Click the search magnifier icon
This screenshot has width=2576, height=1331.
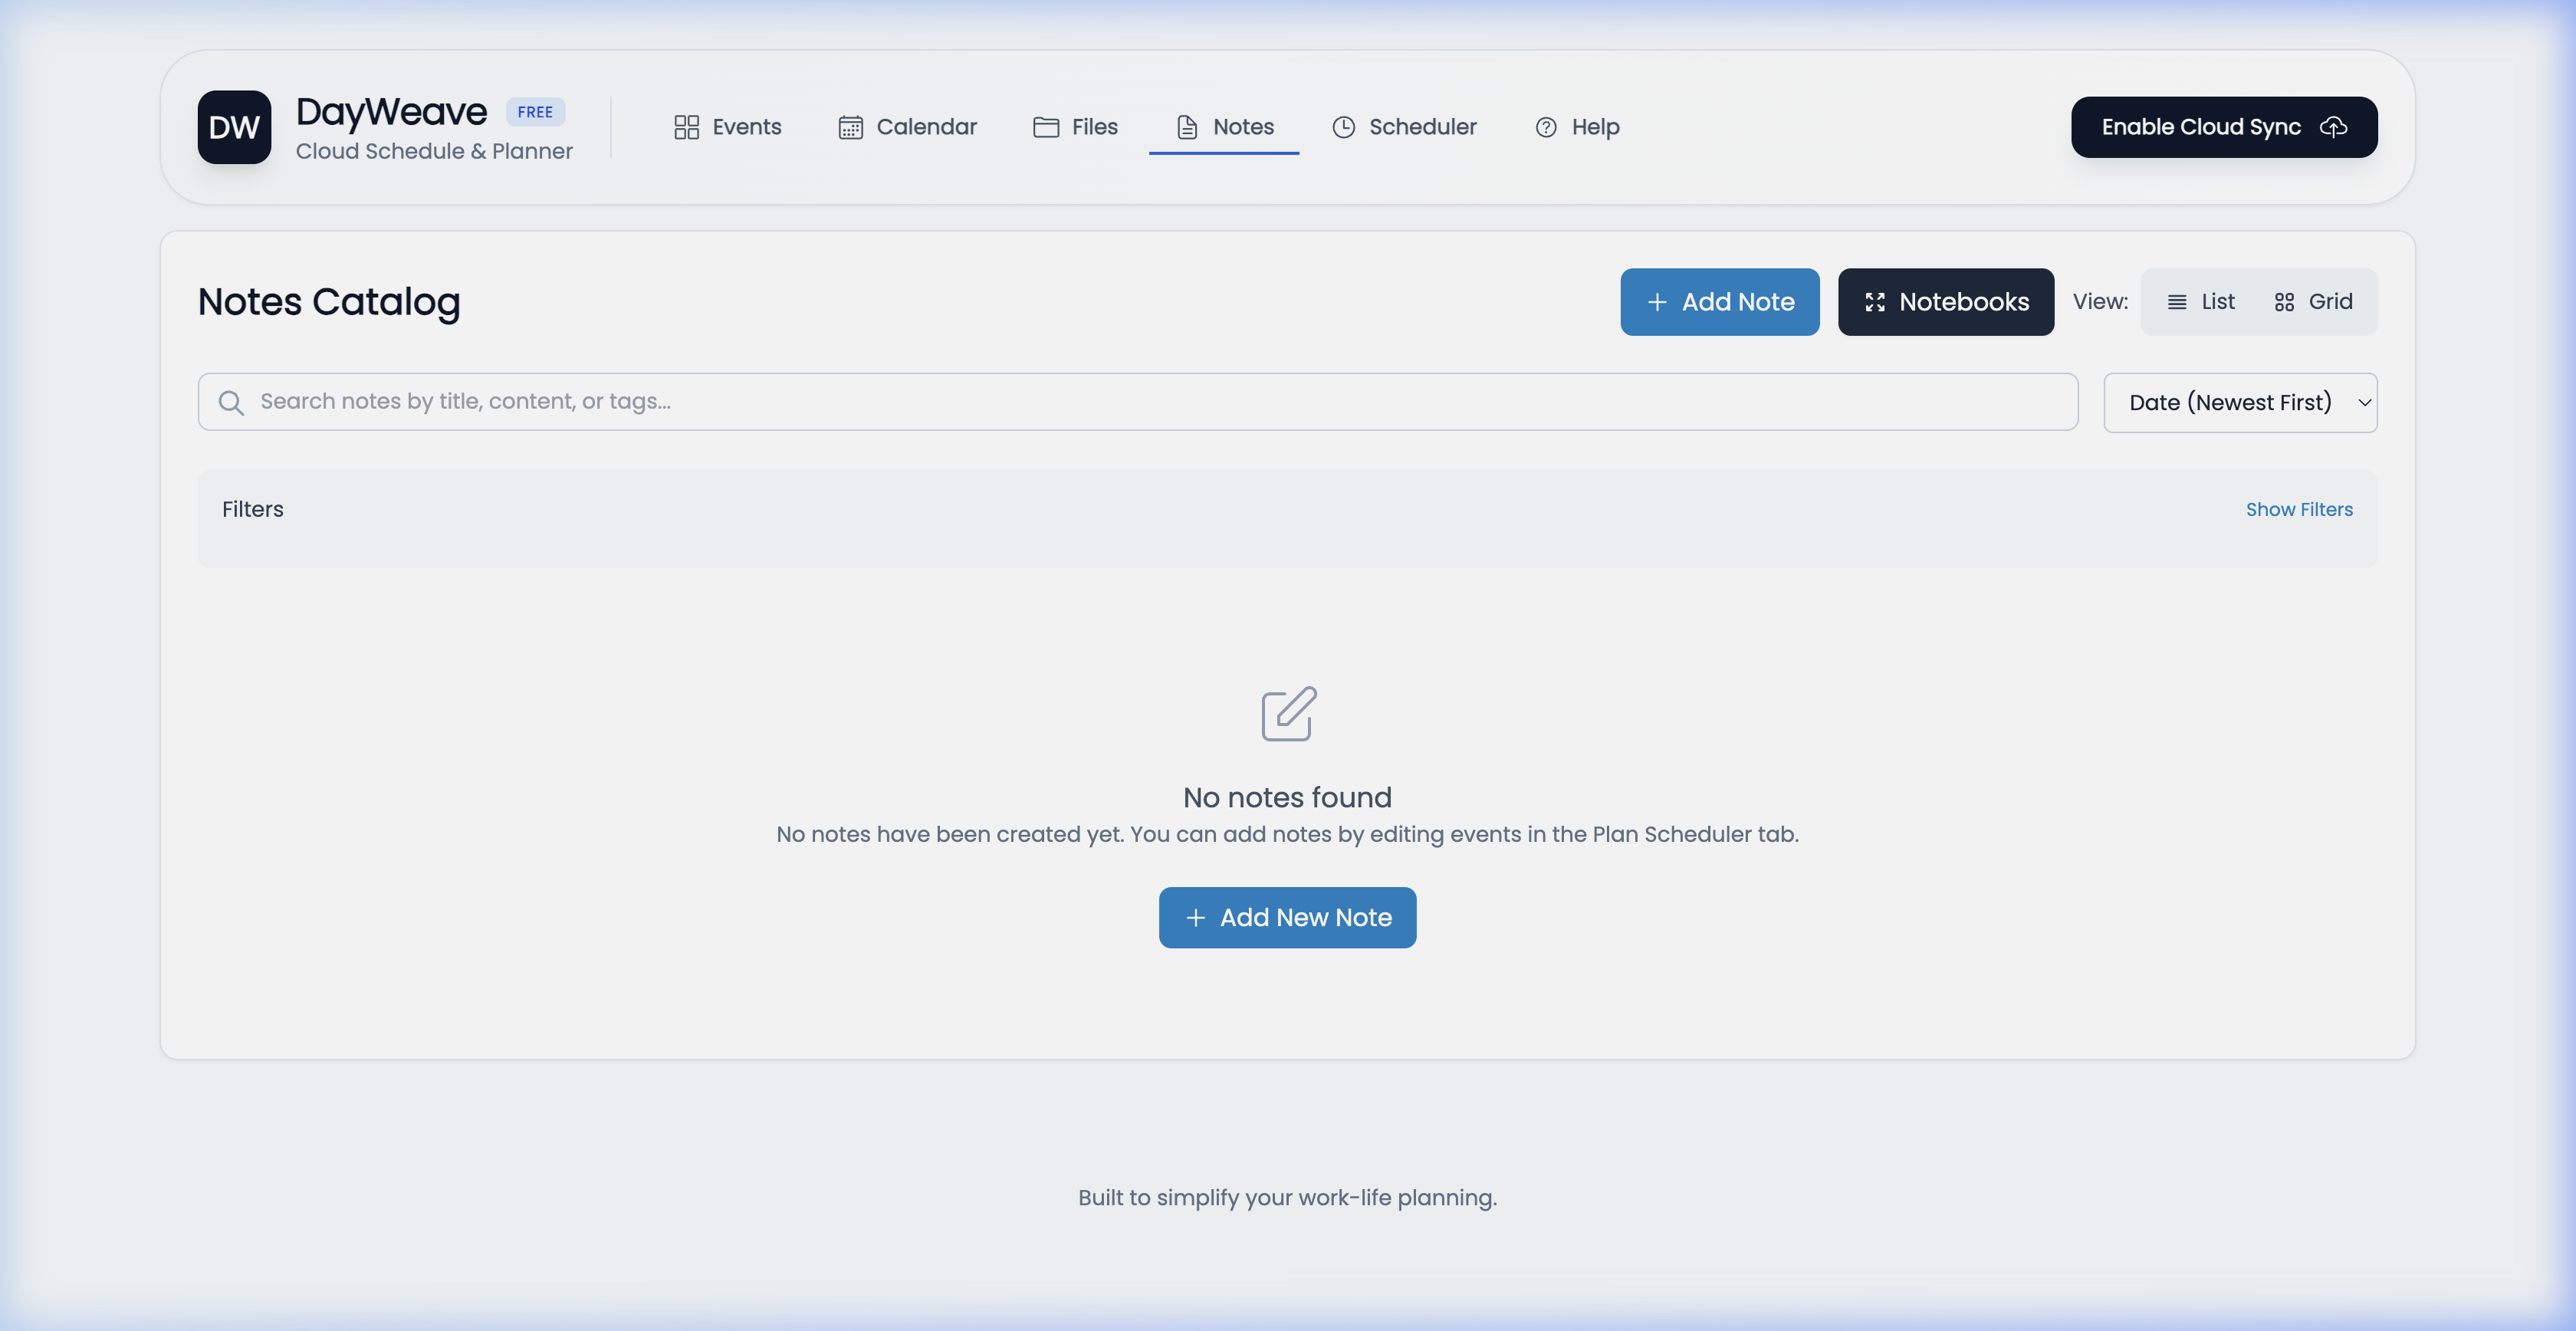click(231, 402)
